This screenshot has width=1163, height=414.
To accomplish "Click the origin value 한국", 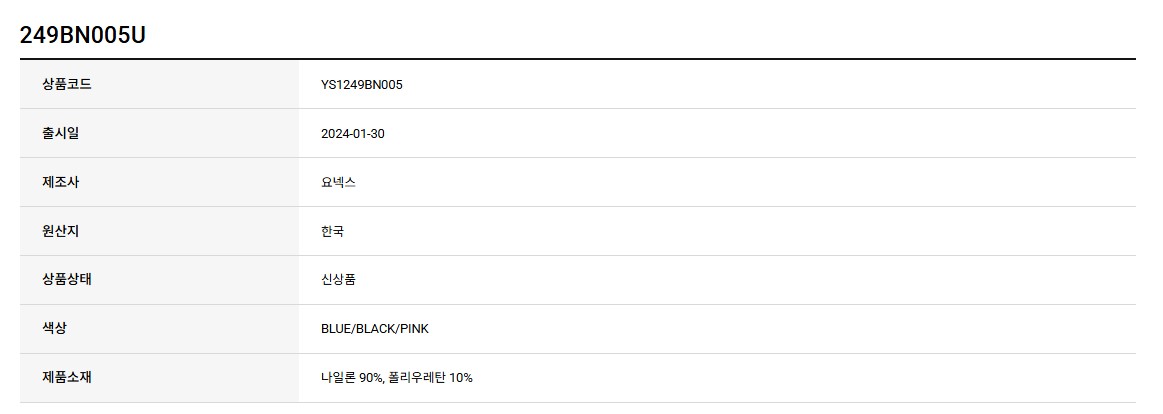I will [332, 231].
